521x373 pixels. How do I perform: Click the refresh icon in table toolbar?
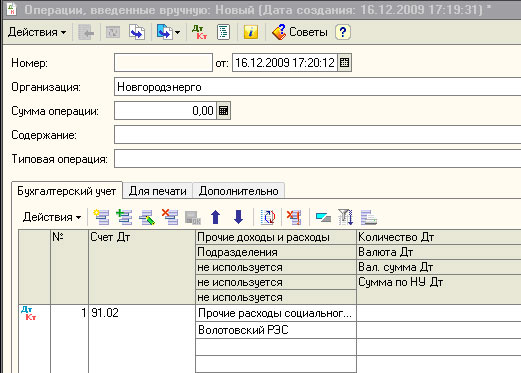click(x=268, y=217)
